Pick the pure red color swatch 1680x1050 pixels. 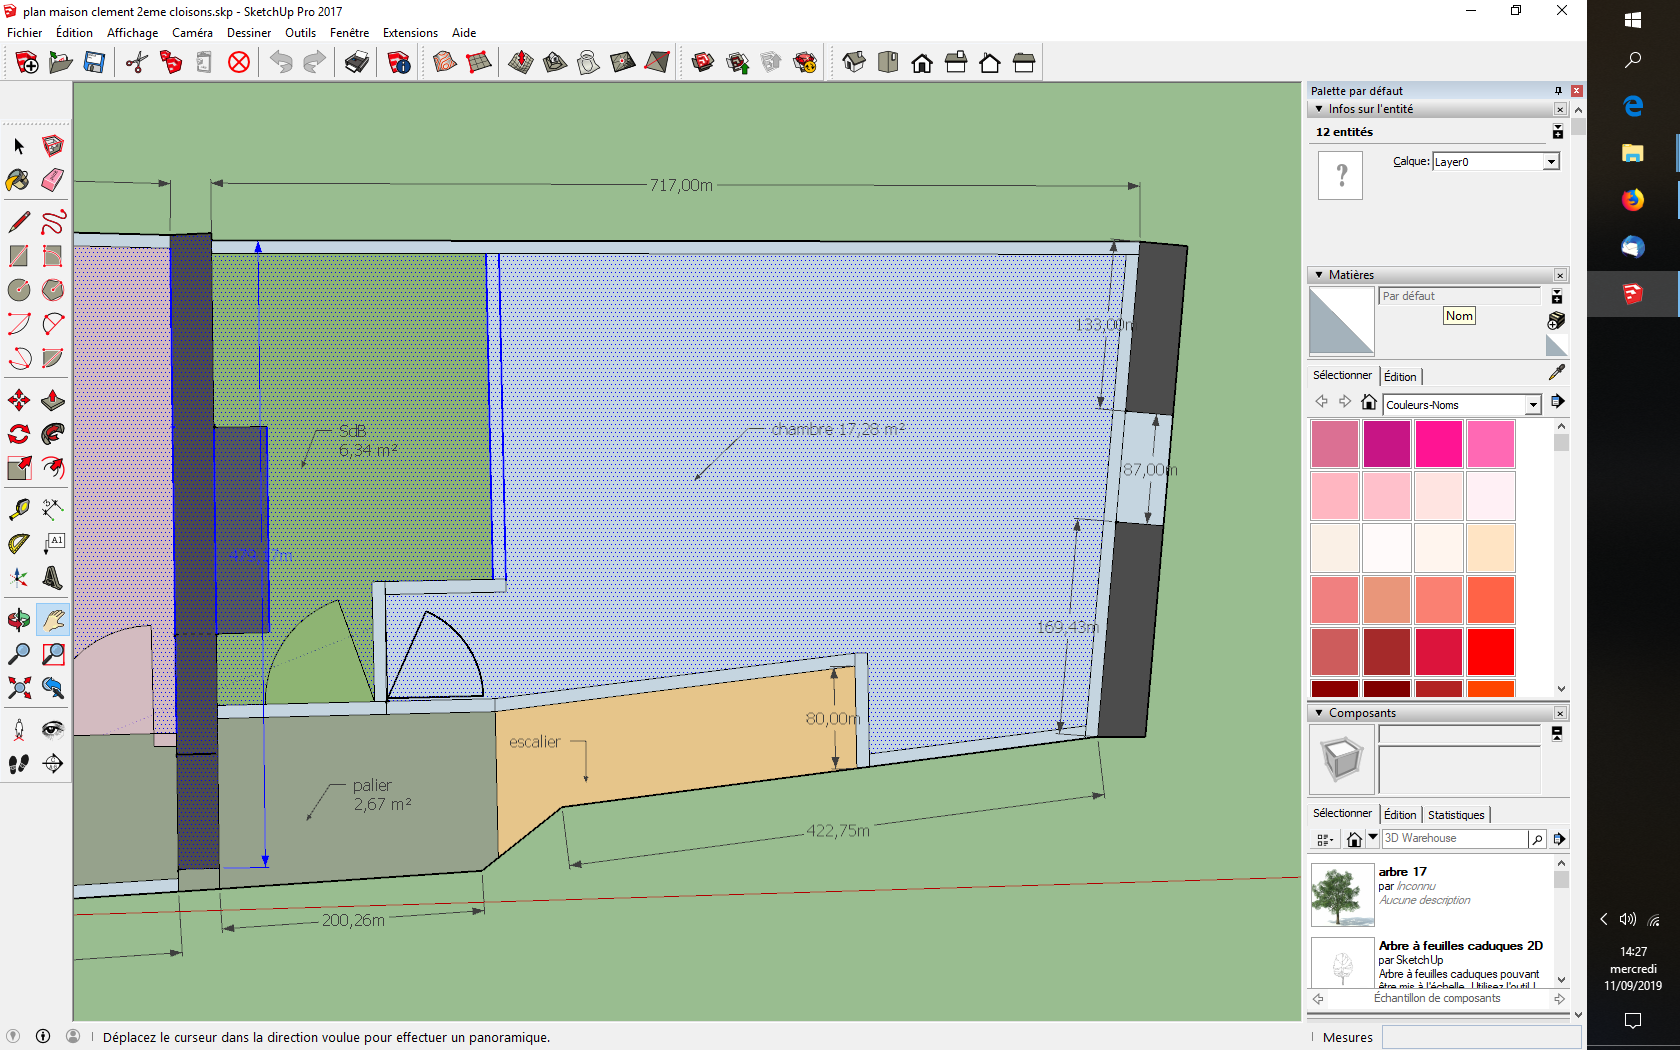[1490, 652]
